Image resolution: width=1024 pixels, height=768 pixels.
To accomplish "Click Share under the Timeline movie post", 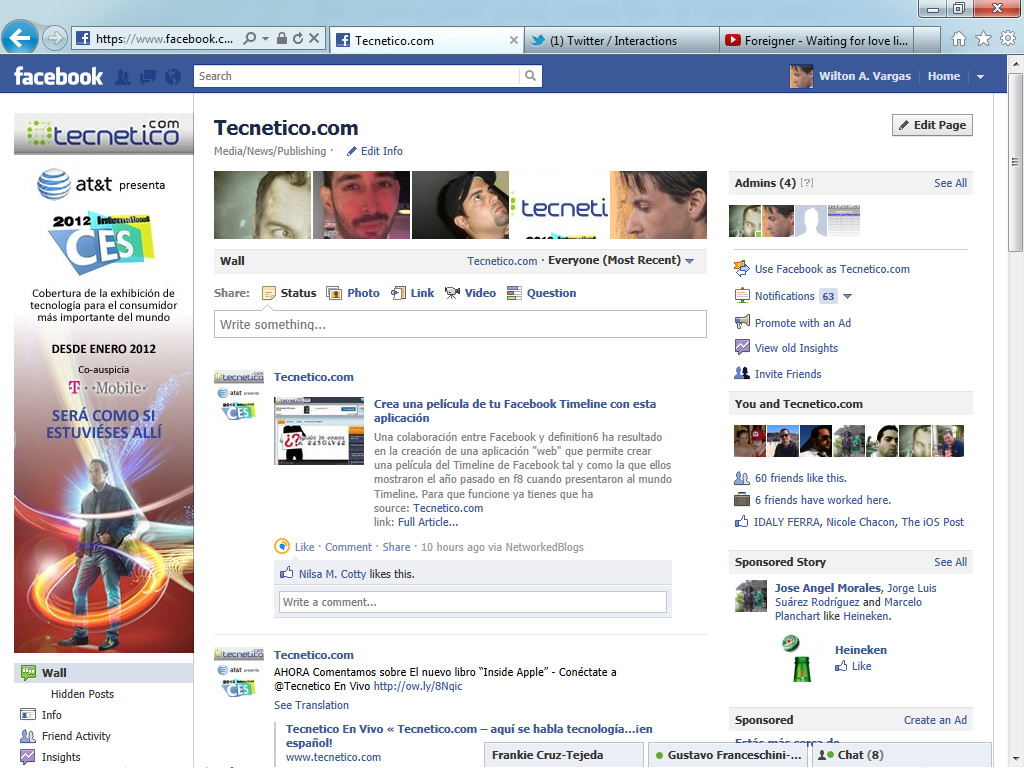I will (396, 547).
